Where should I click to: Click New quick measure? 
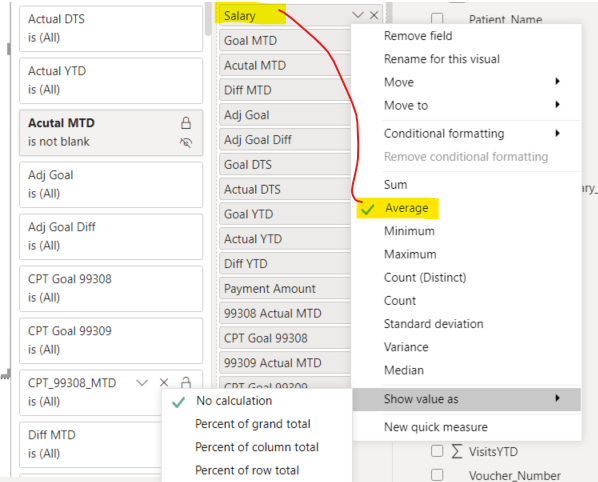[467, 427]
